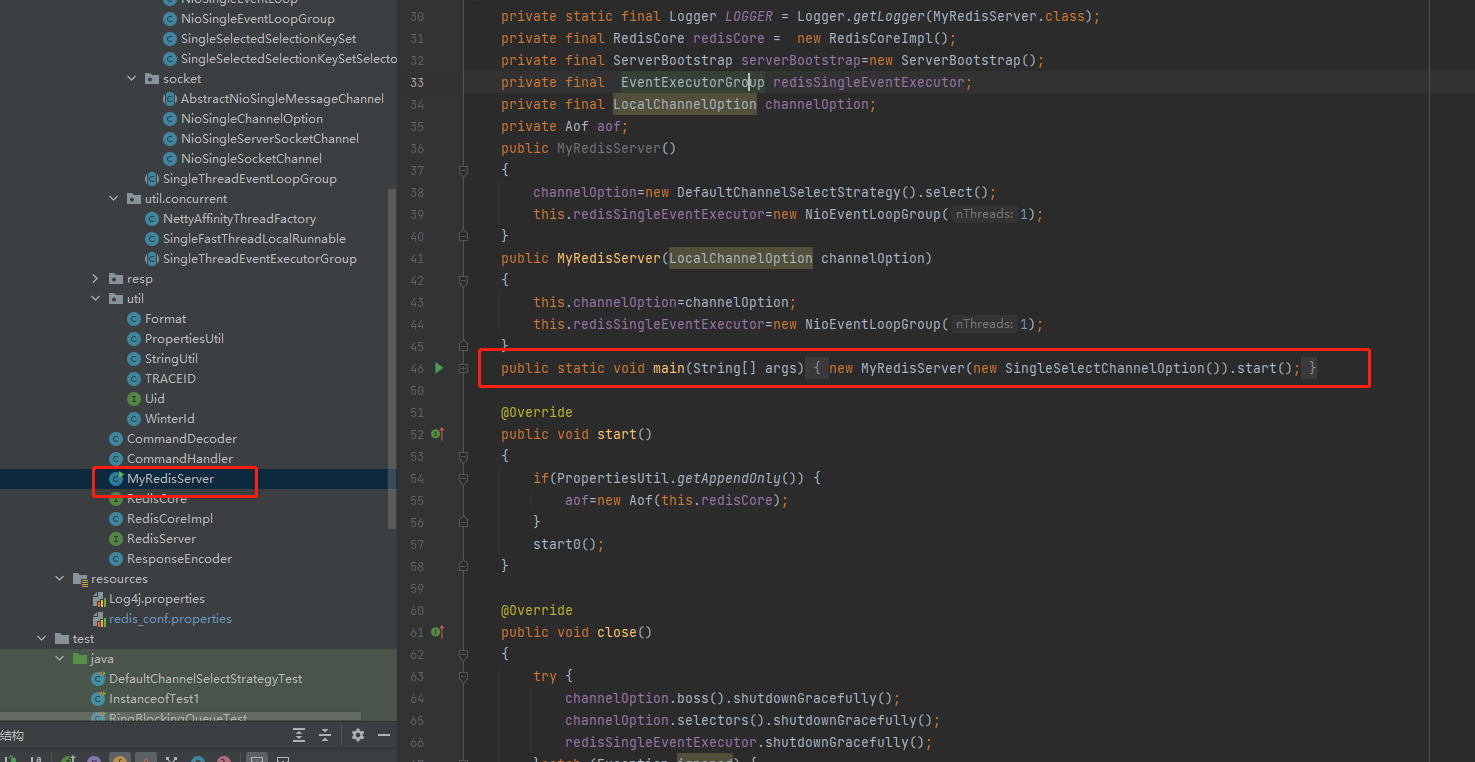Screen dimensions: 1475x762
Task: Collapse the resources folder node
Action: coord(60,579)
